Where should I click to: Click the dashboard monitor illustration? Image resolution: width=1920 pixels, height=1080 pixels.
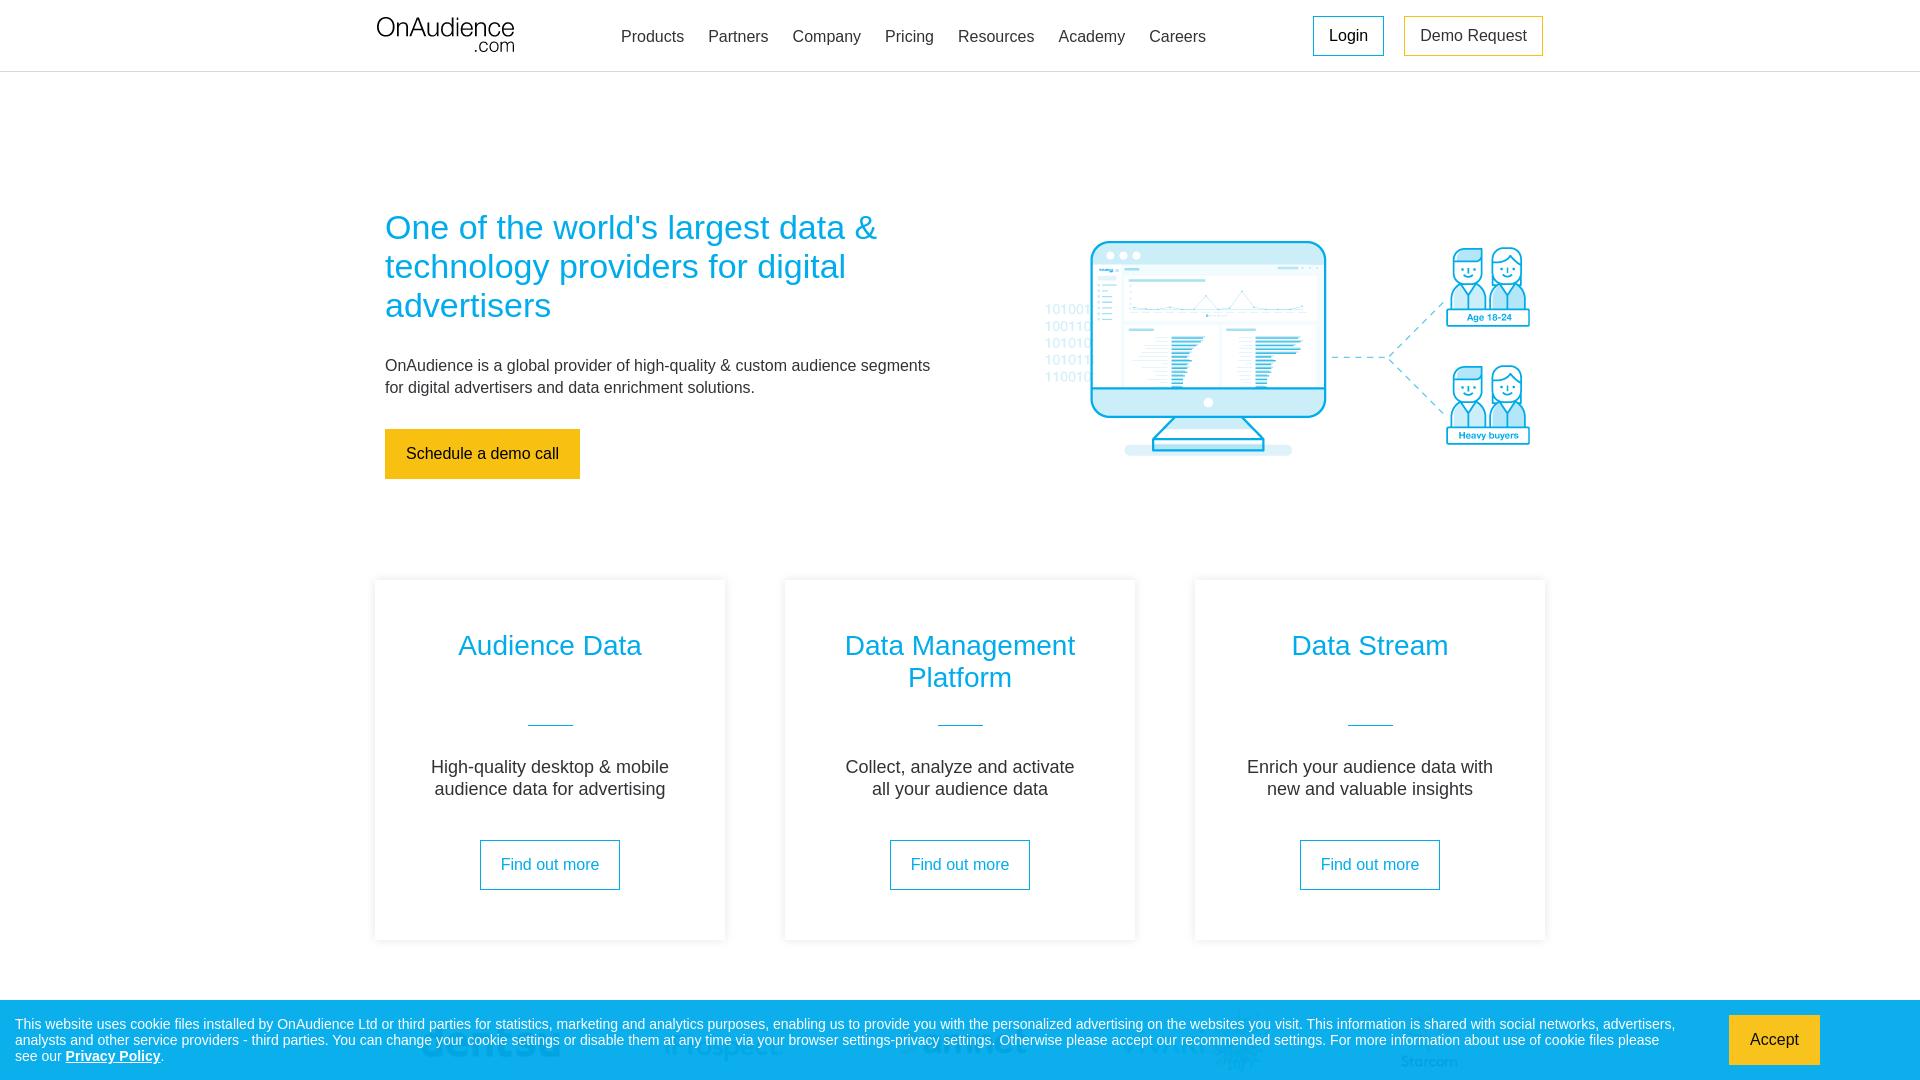click(1208, 348)
